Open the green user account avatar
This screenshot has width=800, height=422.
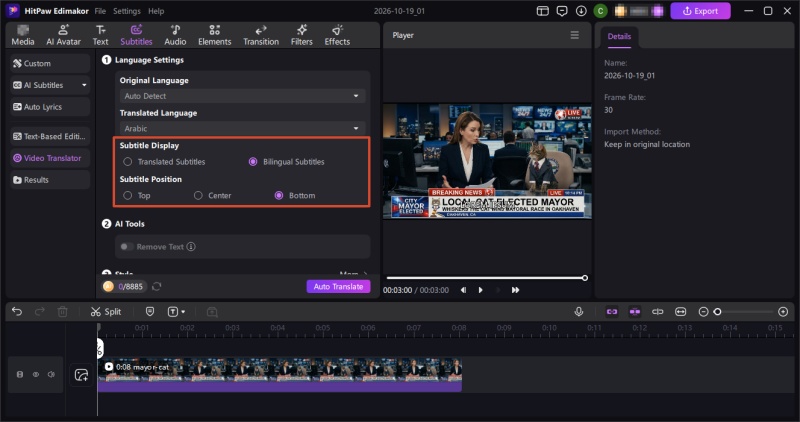pyautogui.click(x=601, y=11)
